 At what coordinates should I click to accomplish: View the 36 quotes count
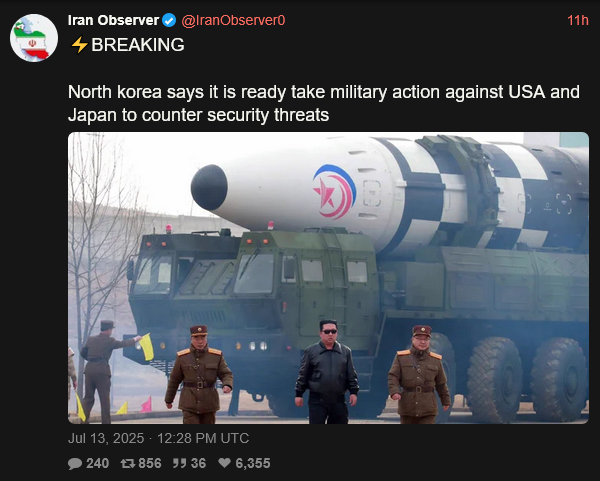click(x=199, y=463)
